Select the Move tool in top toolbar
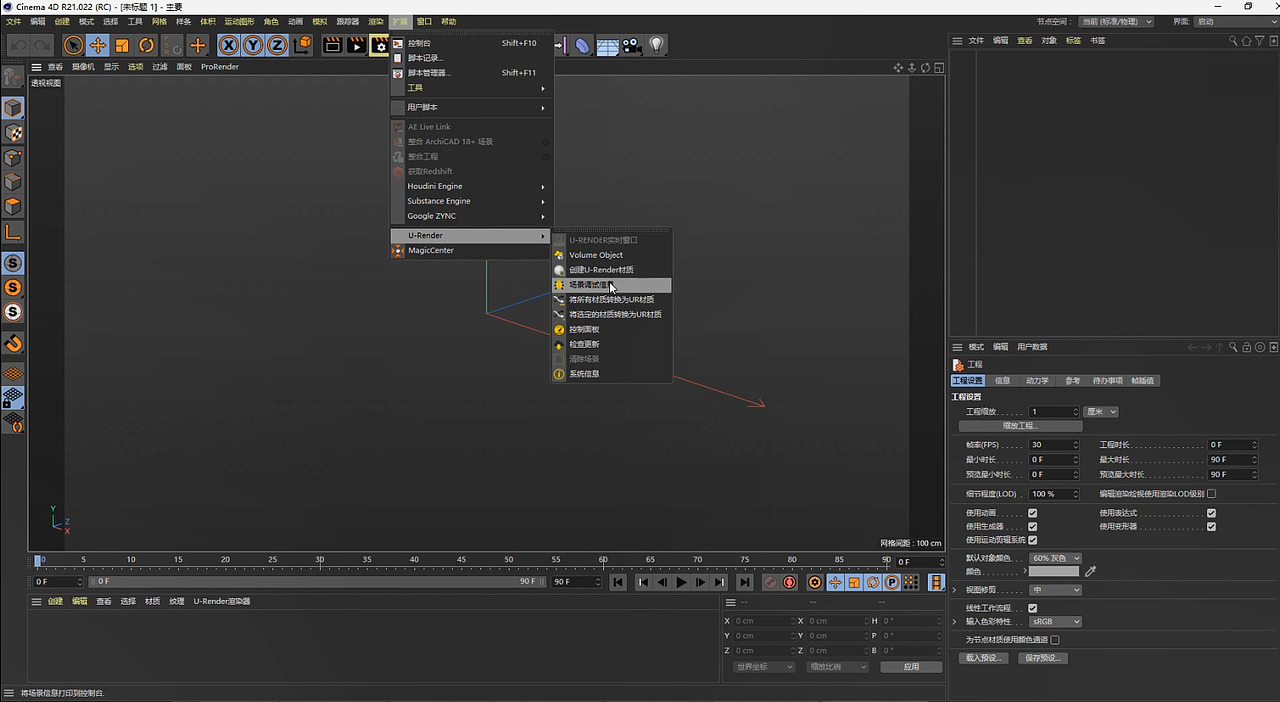Screen dimensions: 1280x702 pos(97,45)
